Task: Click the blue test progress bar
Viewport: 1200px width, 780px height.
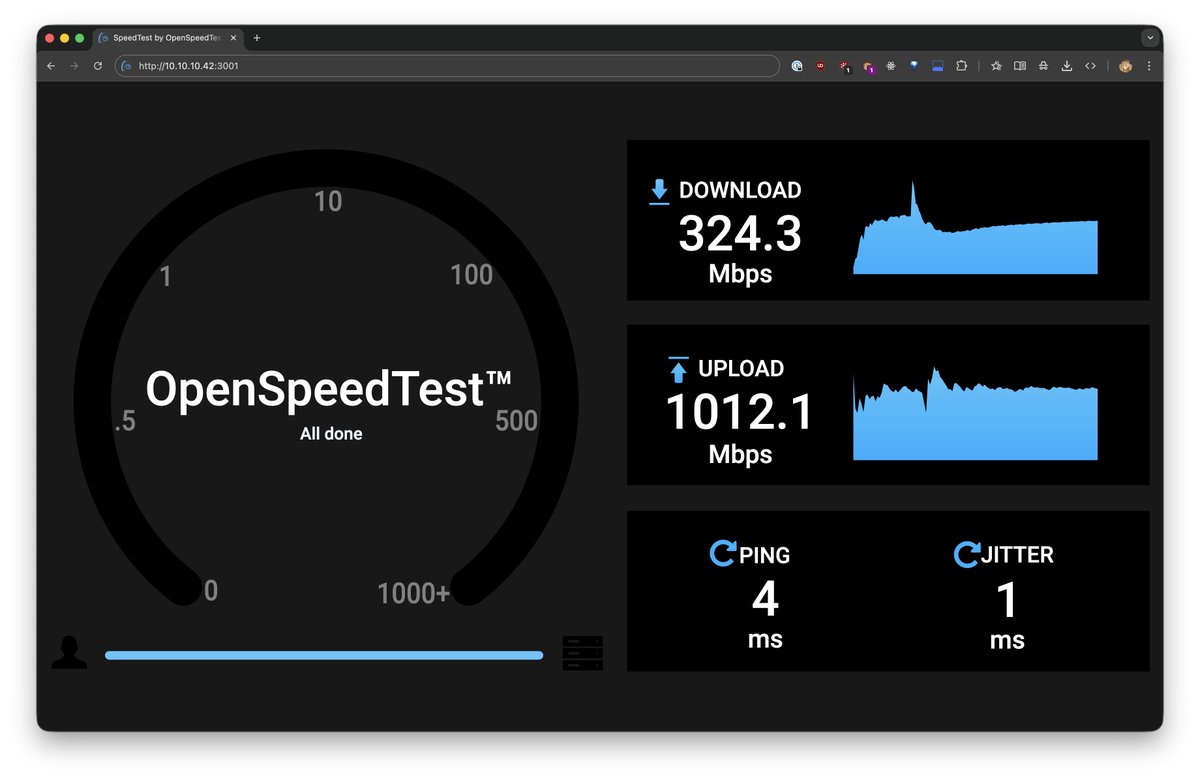Action: pyautogui.click(x=324, y=656)
